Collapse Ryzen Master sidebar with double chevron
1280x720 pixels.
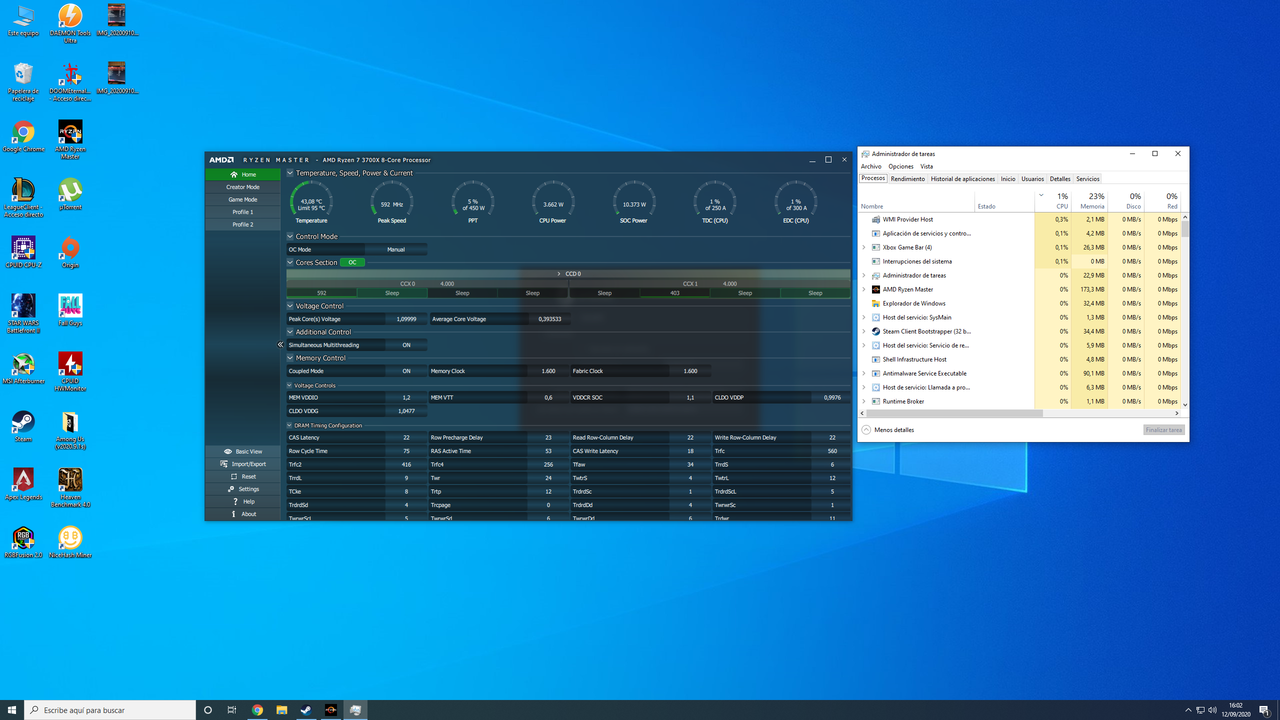tap(281, 345)
